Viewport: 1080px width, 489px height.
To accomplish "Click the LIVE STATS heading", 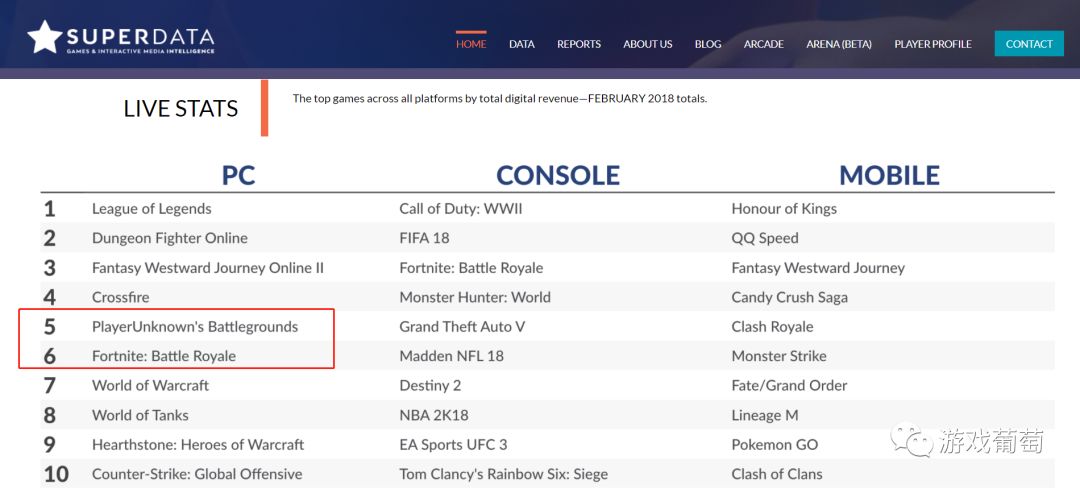I will click(x=180, y=108).
